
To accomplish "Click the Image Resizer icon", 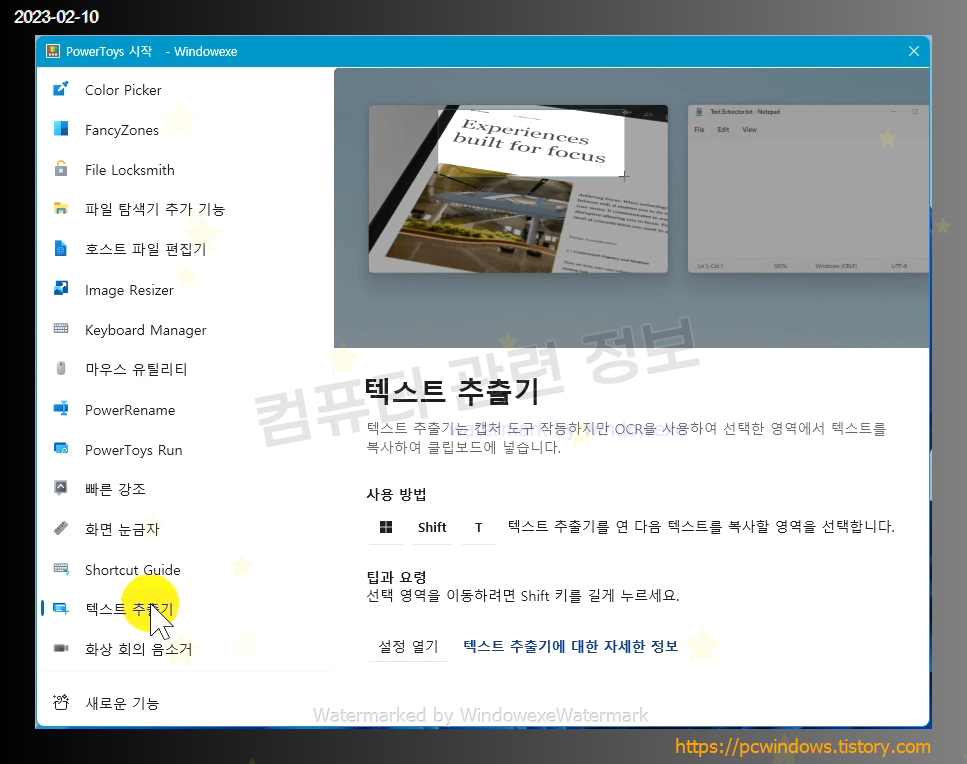I will 60,288.
